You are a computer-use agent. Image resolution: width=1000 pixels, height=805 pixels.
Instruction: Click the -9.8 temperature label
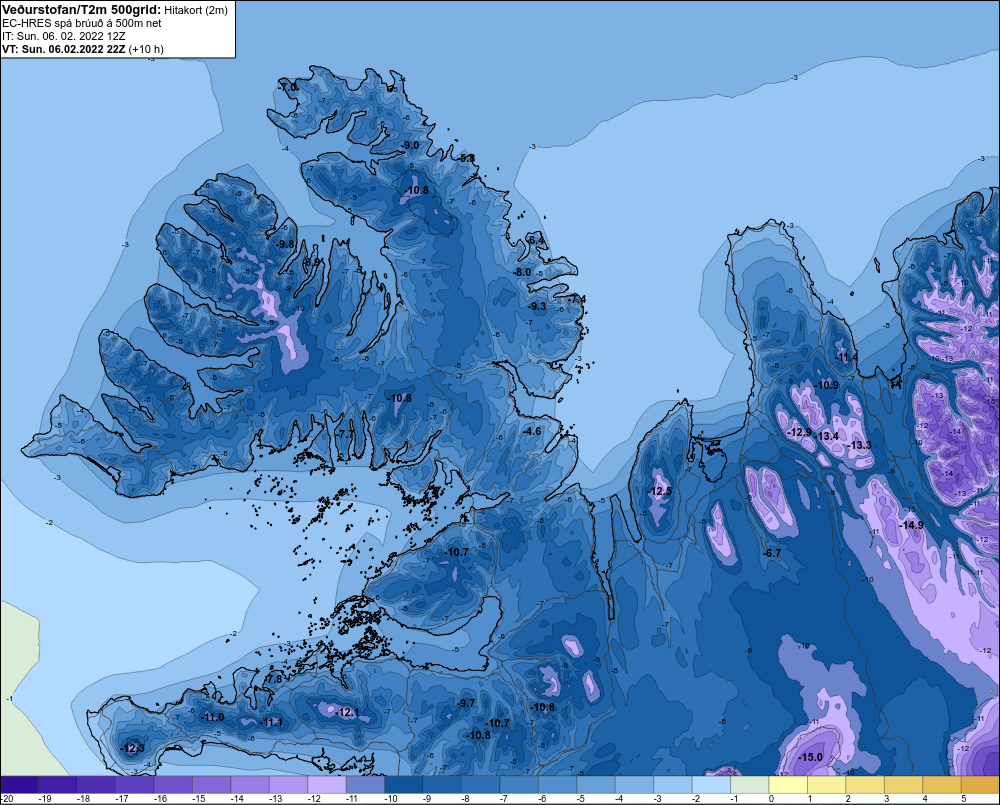pyautogui.click(x=286, y=244)
